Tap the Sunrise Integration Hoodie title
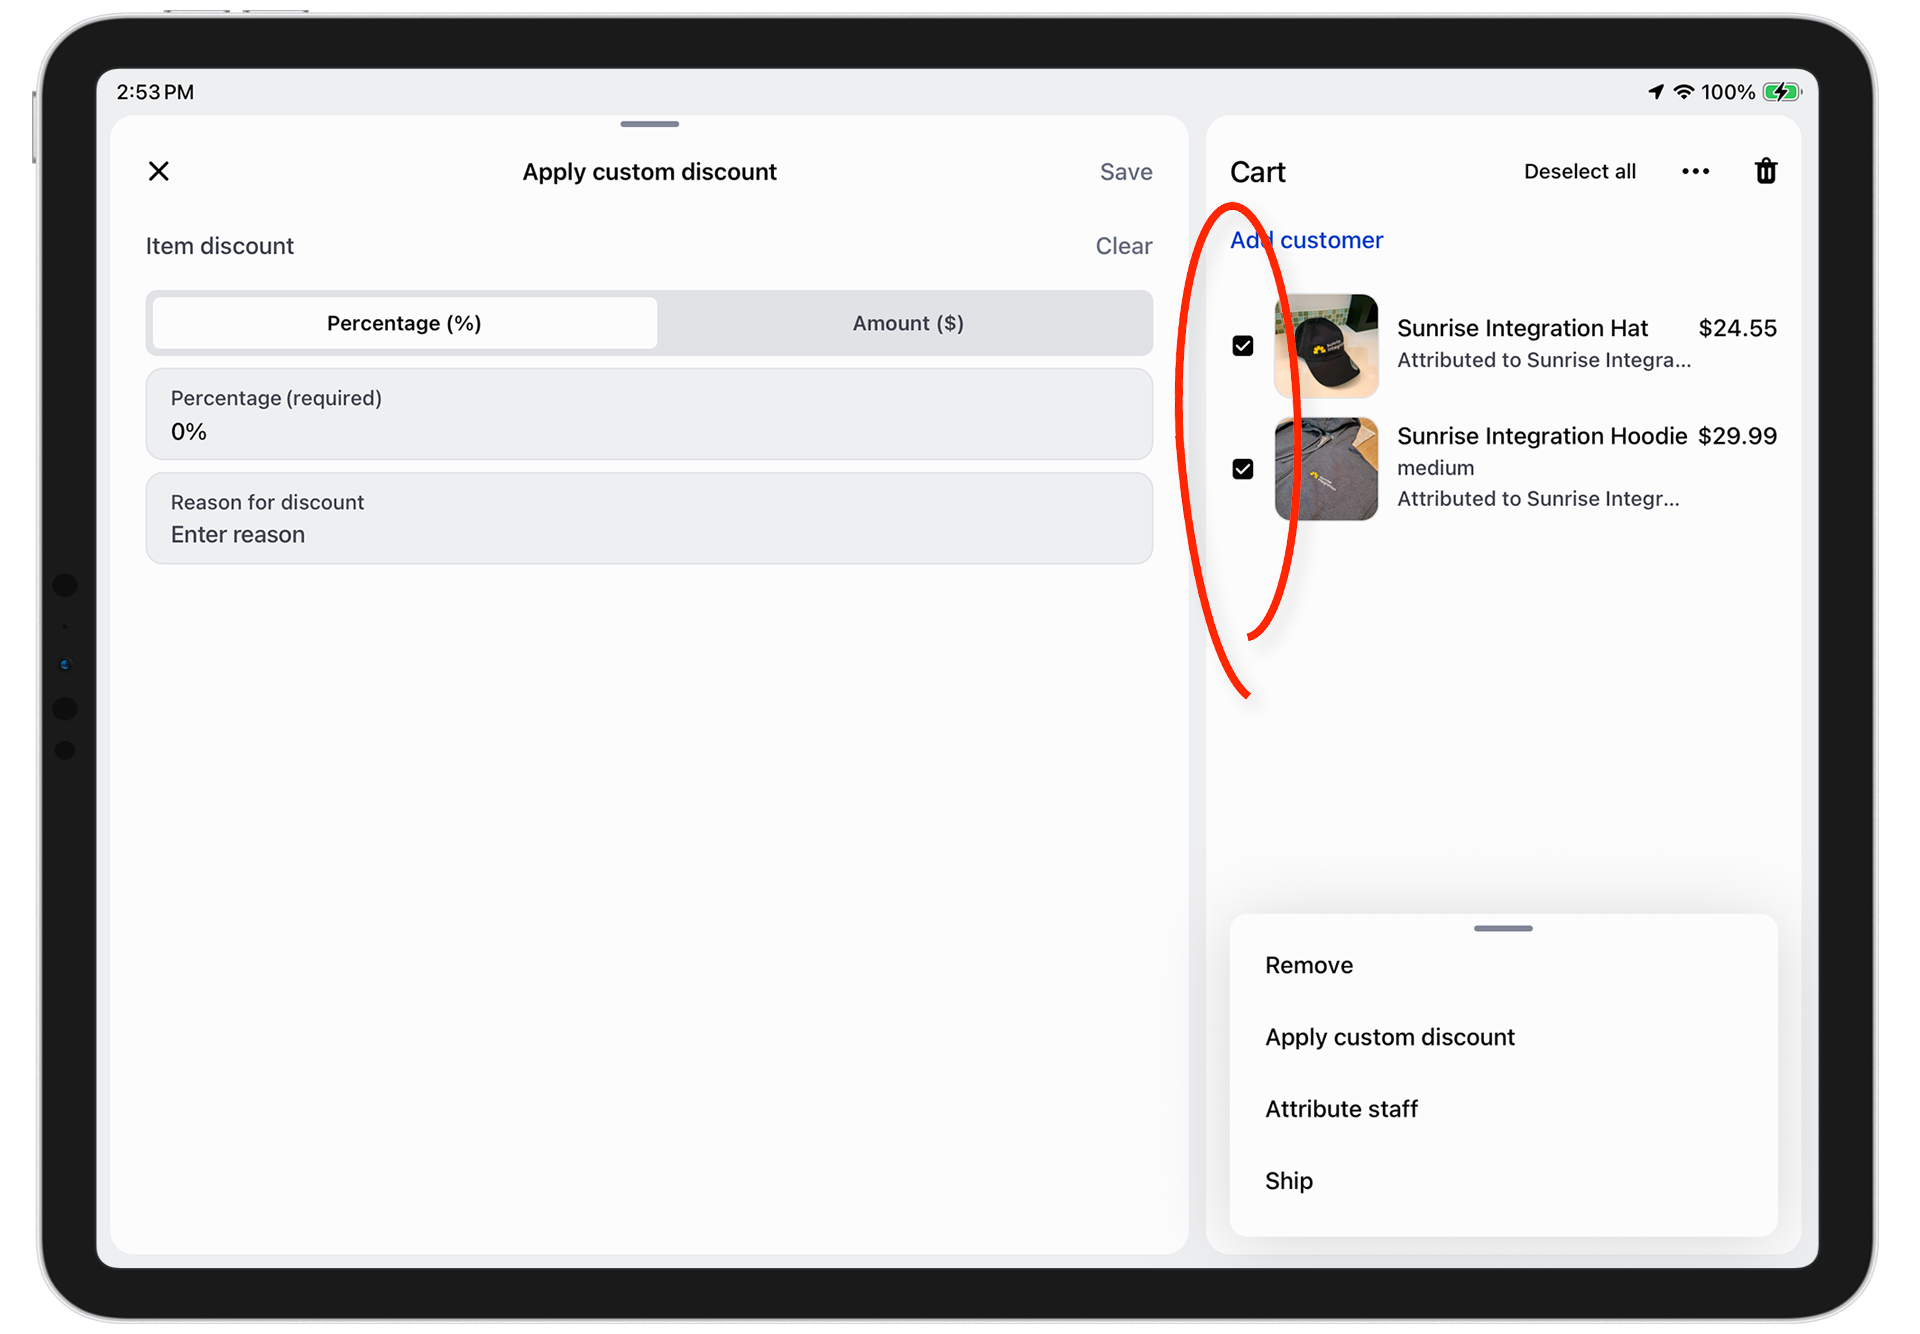The image size is (1920, 1334). coord(1542,436)
